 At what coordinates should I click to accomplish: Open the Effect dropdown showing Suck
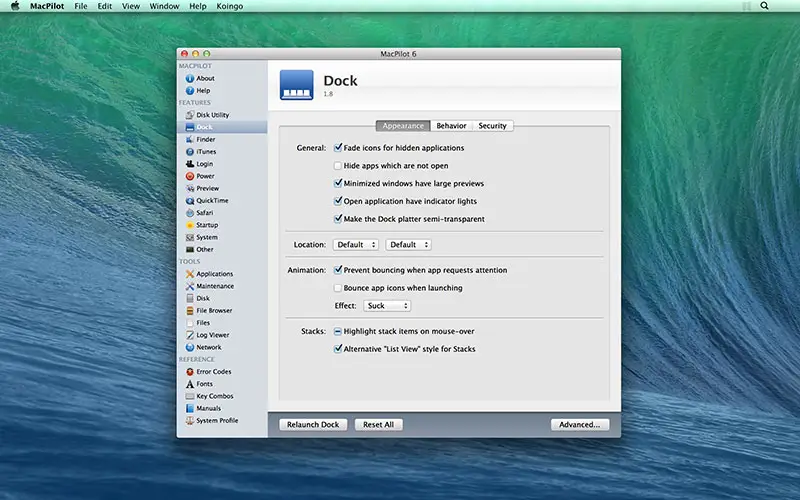click(x=387, y=306)
